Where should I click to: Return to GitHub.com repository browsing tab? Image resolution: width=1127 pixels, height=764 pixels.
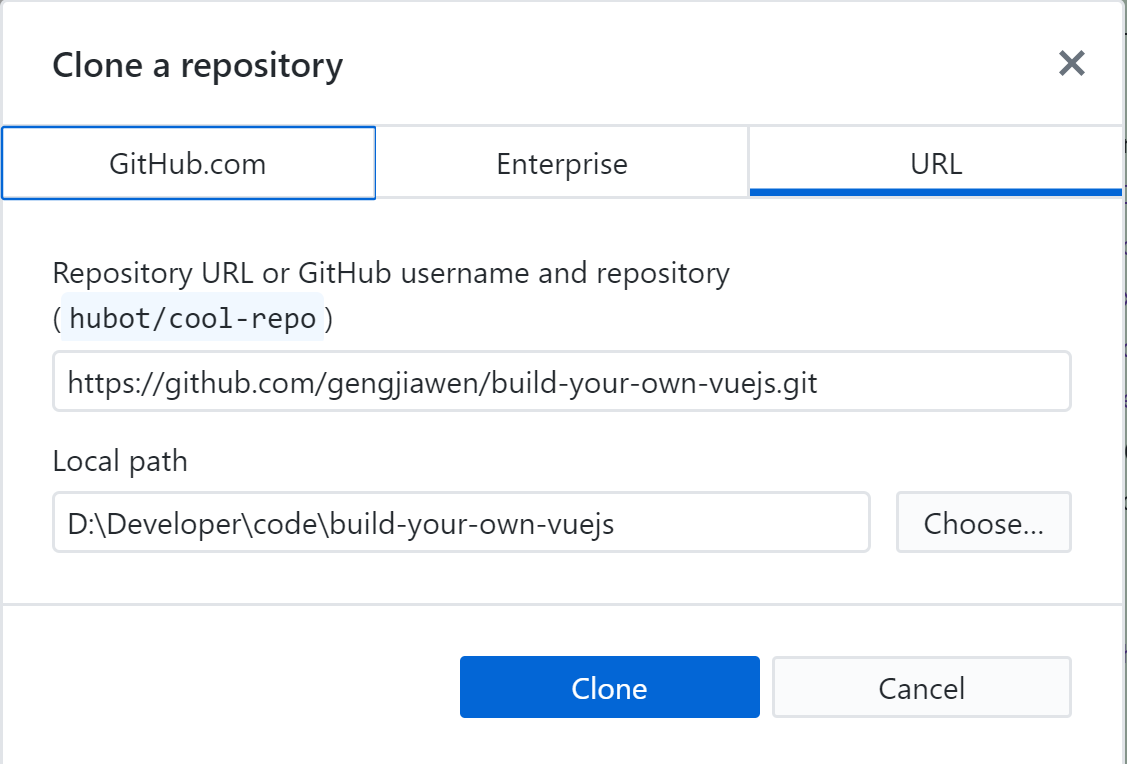187,163
